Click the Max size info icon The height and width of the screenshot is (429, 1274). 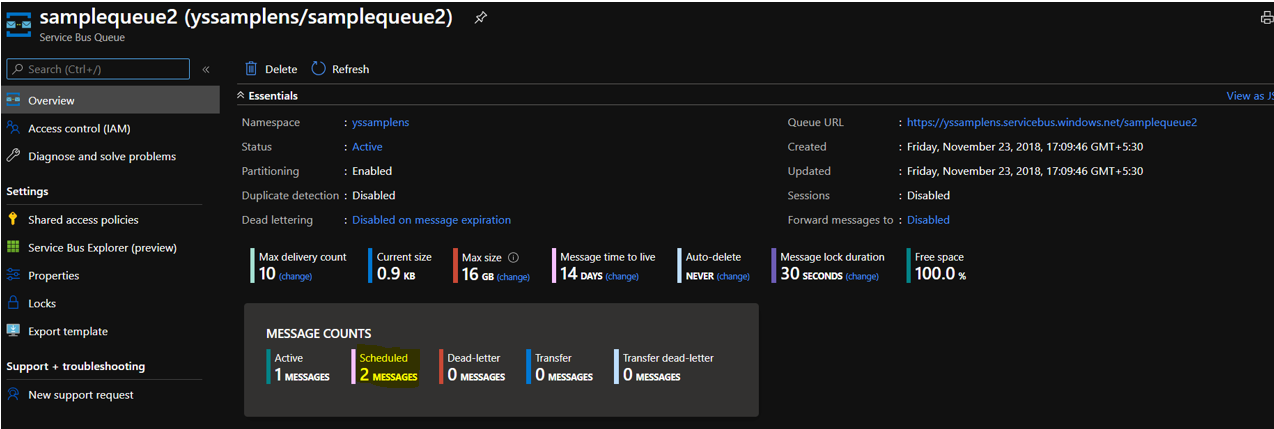pyautogui.click(x=513, y=257)
